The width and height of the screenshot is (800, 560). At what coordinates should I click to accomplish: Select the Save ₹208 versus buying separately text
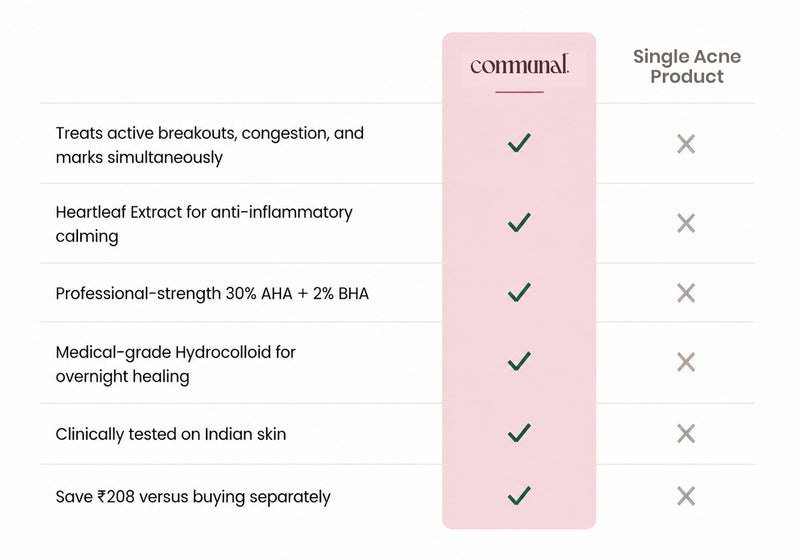(193, 497)
